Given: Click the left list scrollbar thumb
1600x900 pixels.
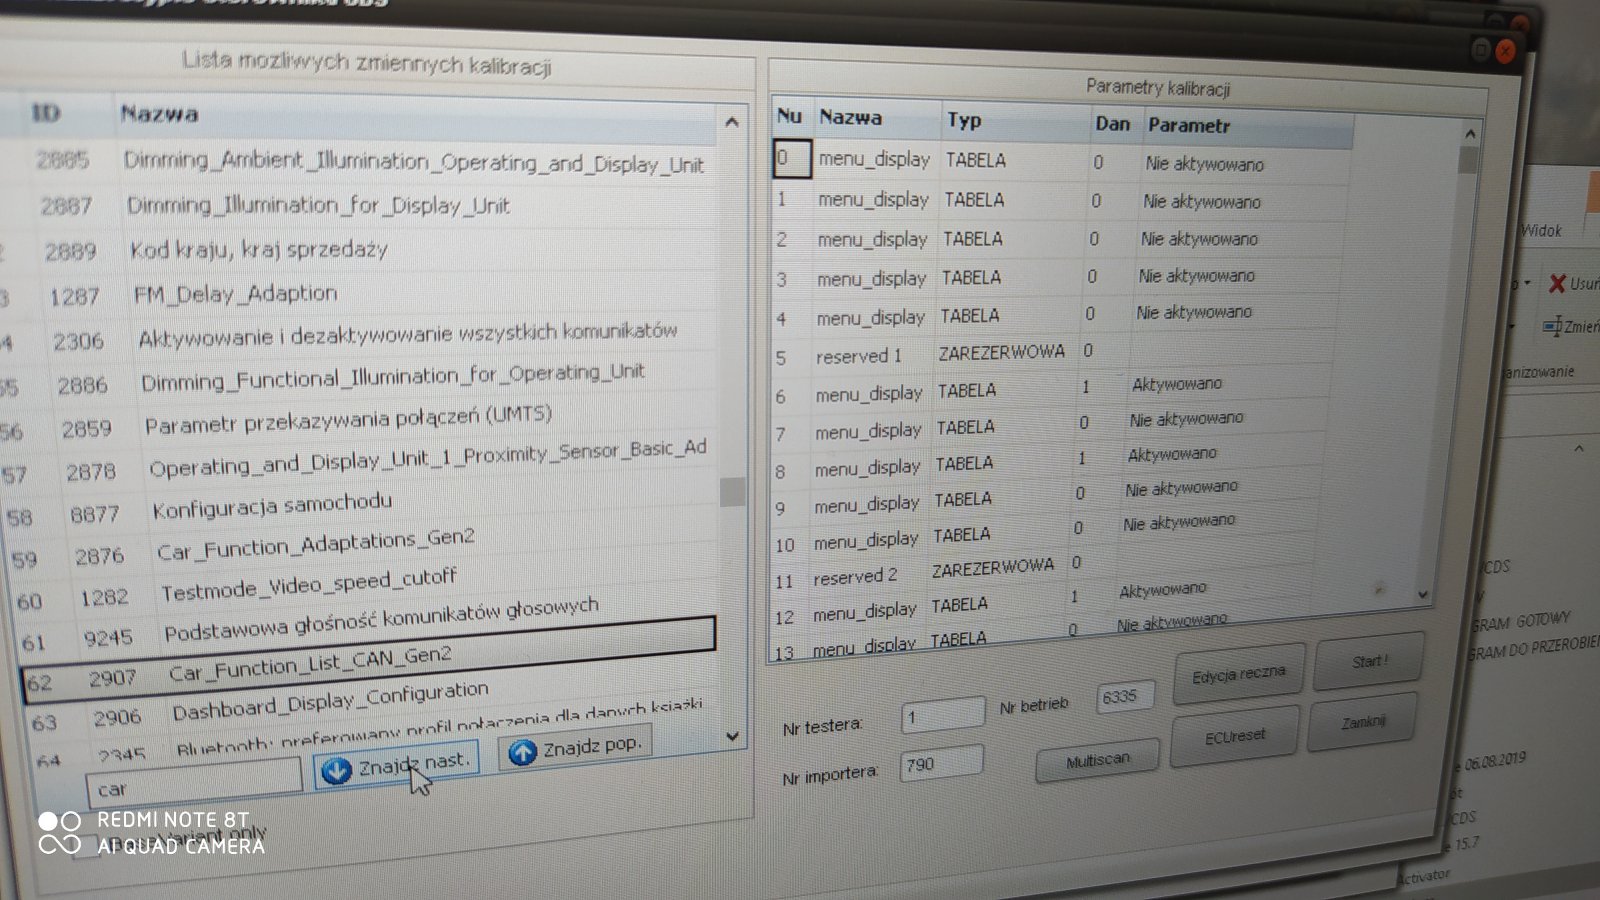Looking at the screenshot, I should click(732, 491).
